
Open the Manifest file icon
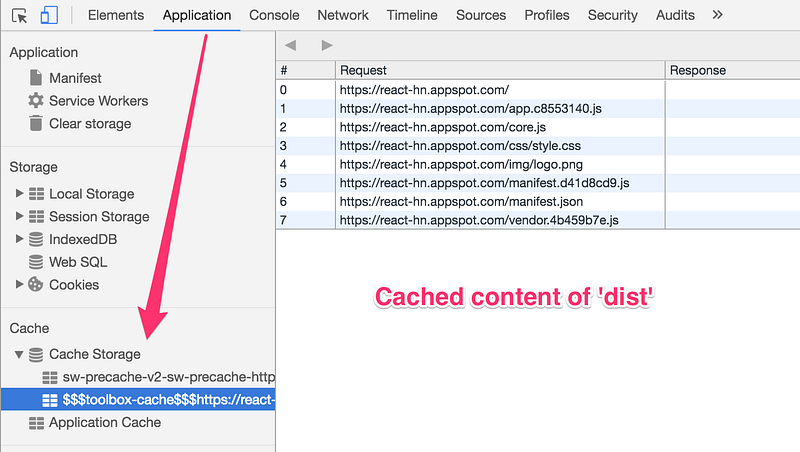point(36,78)
